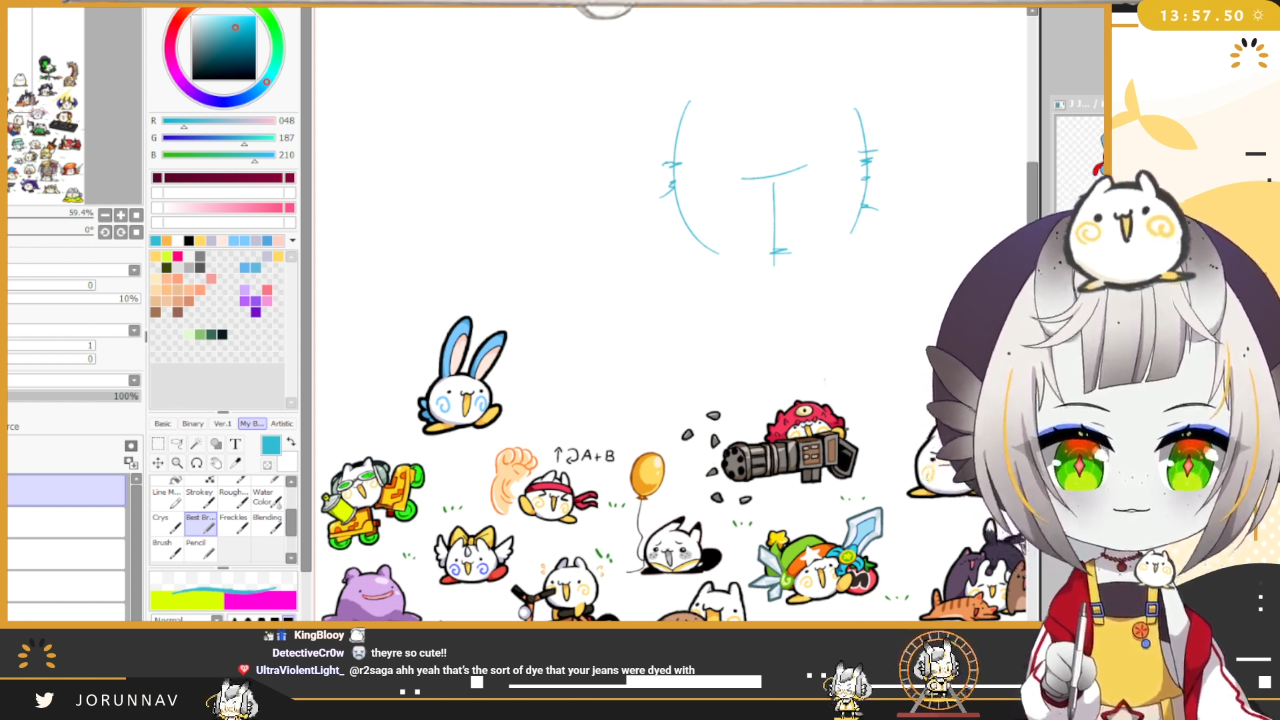The image size is (1280, 720).
Task: Select the rectangular selection tool
Action: pyautogui.click(x=158, y=444)
